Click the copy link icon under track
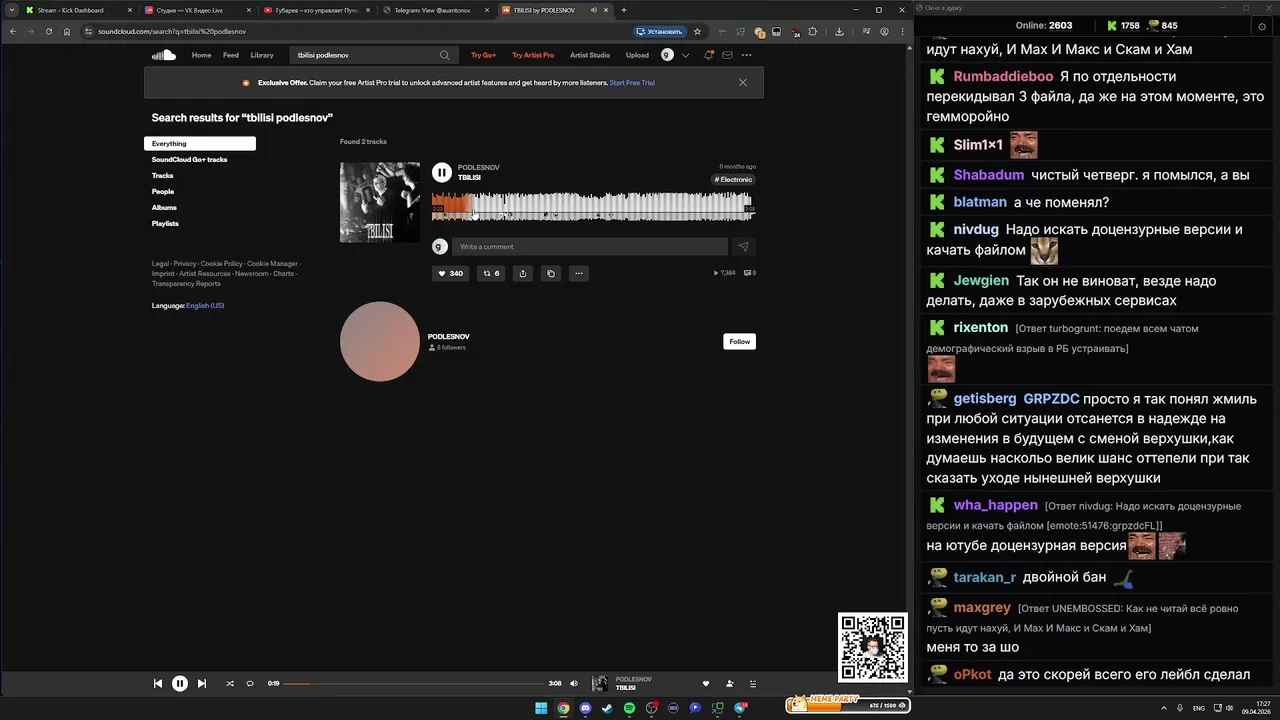 (550, 273)
